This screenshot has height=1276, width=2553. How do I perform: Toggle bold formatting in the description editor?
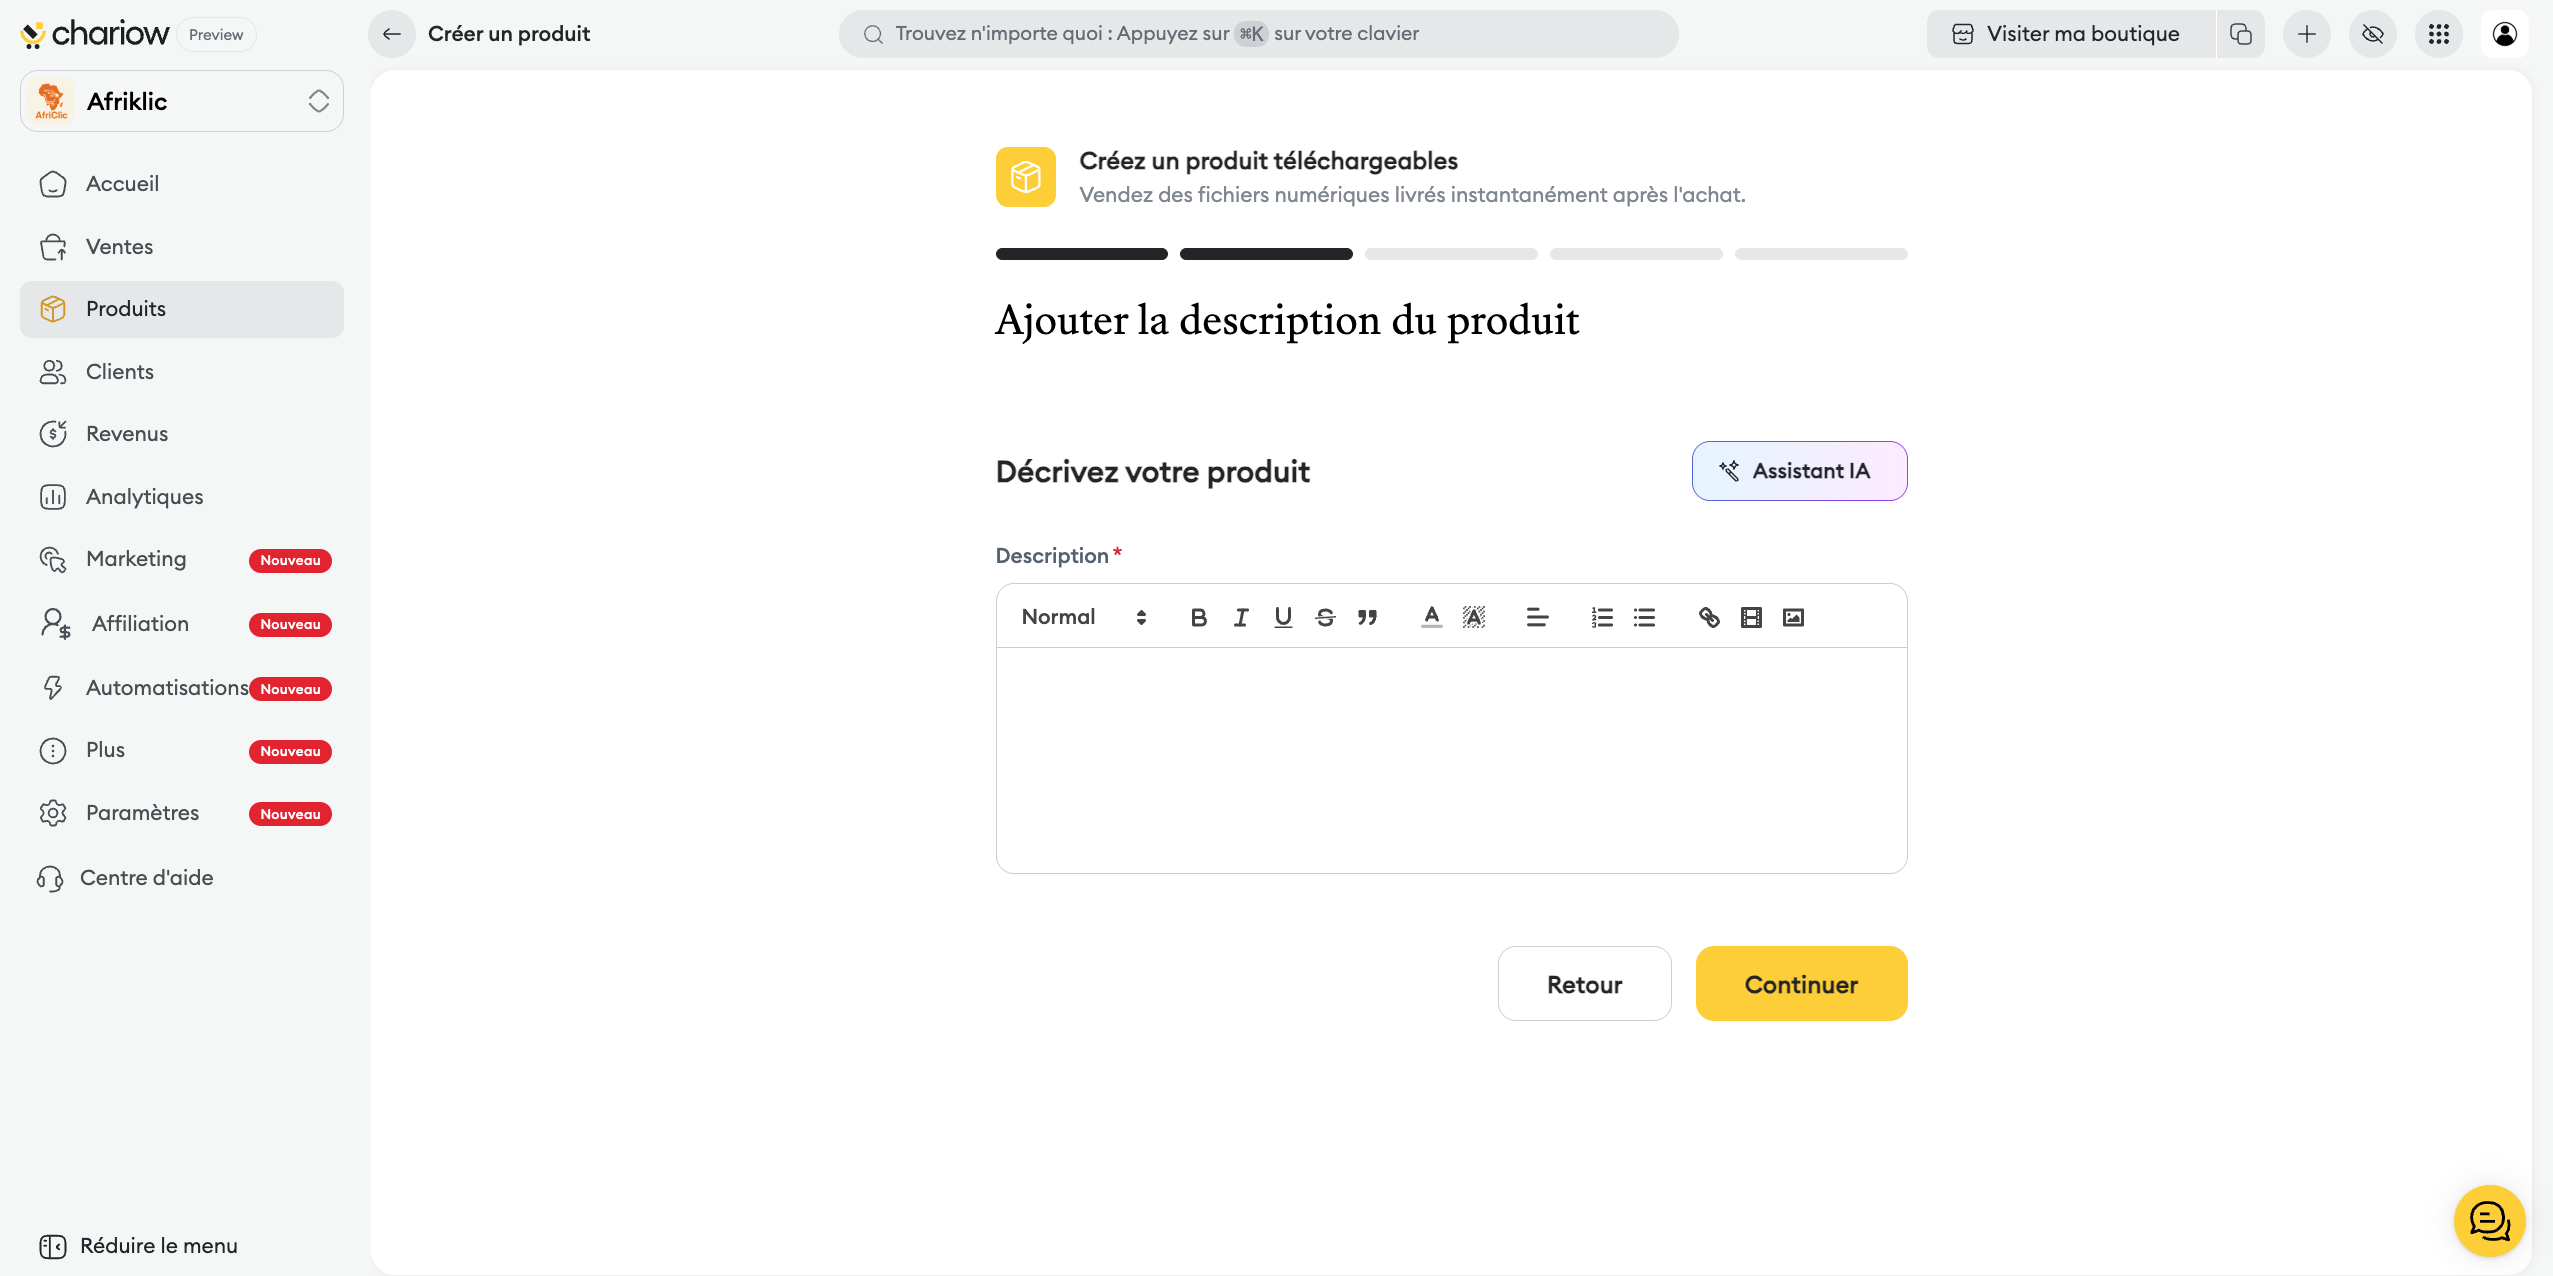point(1198,617)
